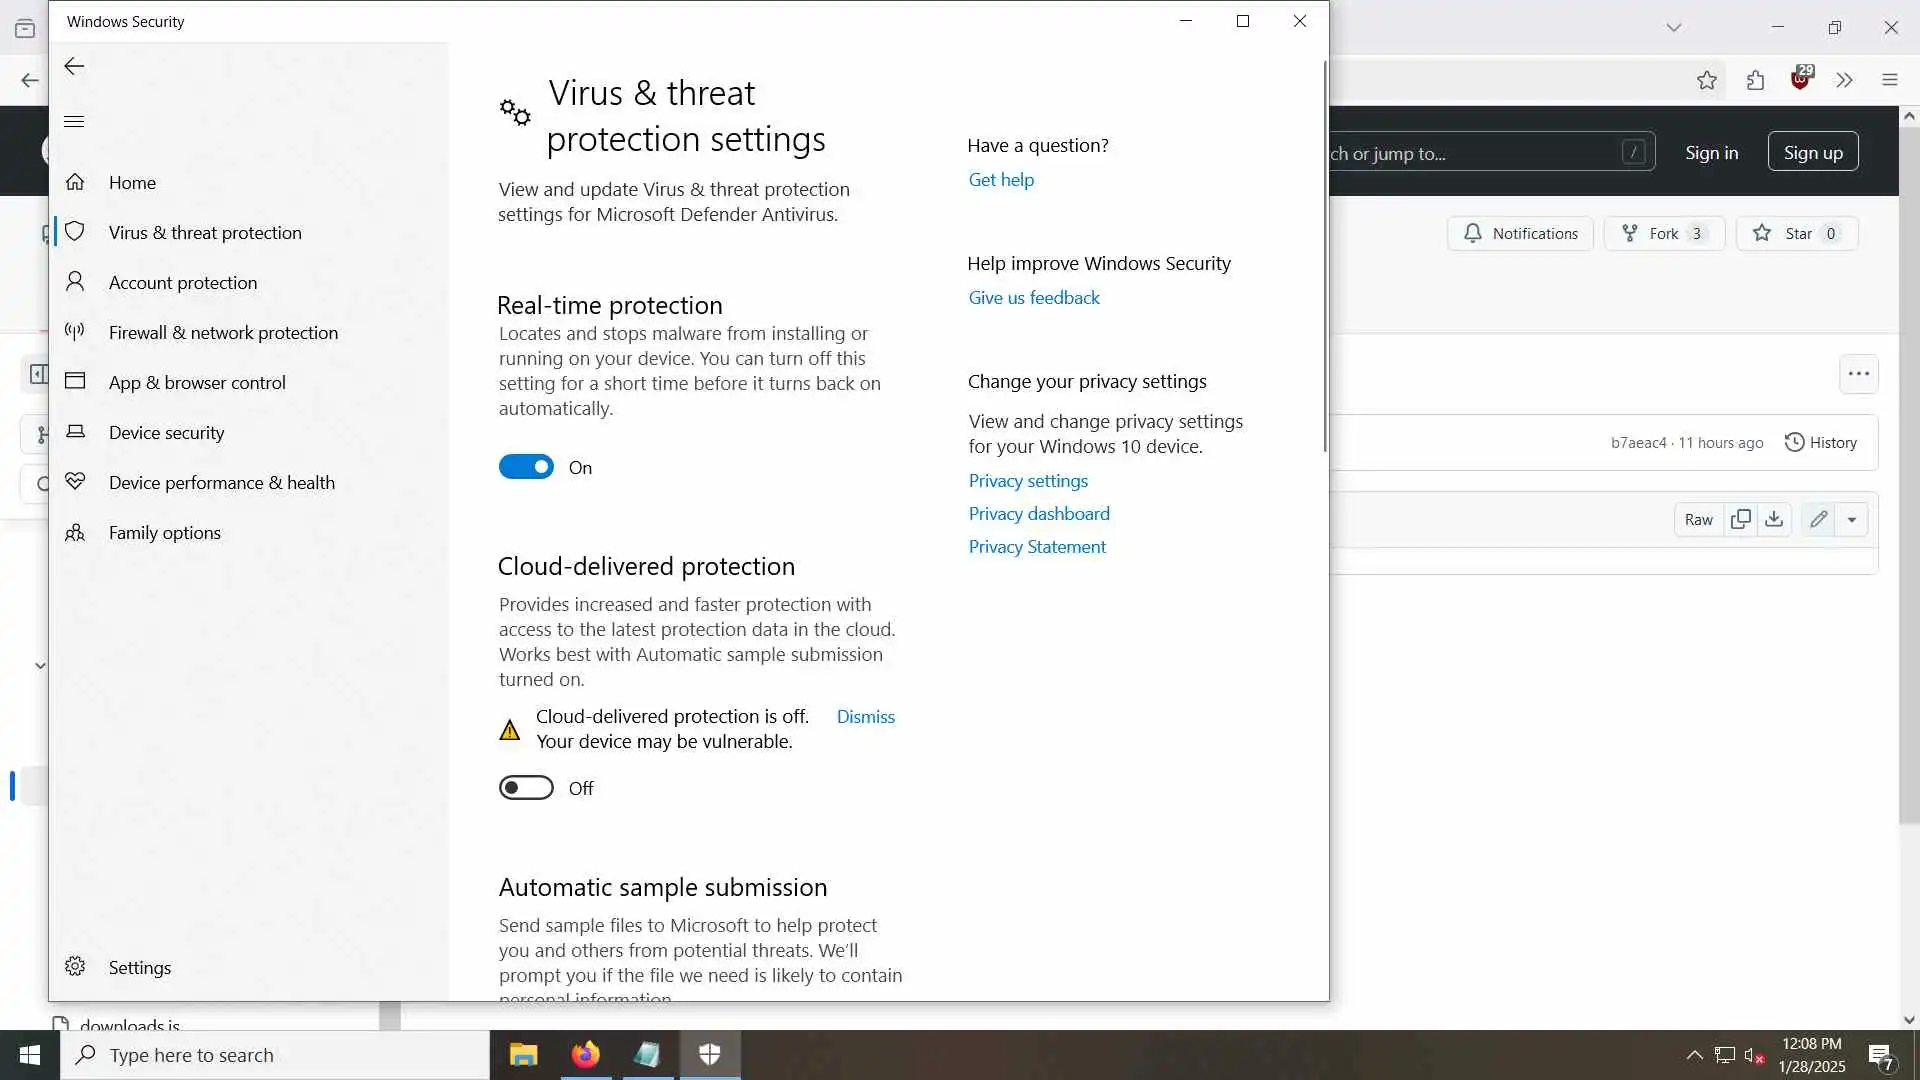
Task: Expand the Firefox toolbar overflow chevron
Action: tap(1844, 80)
